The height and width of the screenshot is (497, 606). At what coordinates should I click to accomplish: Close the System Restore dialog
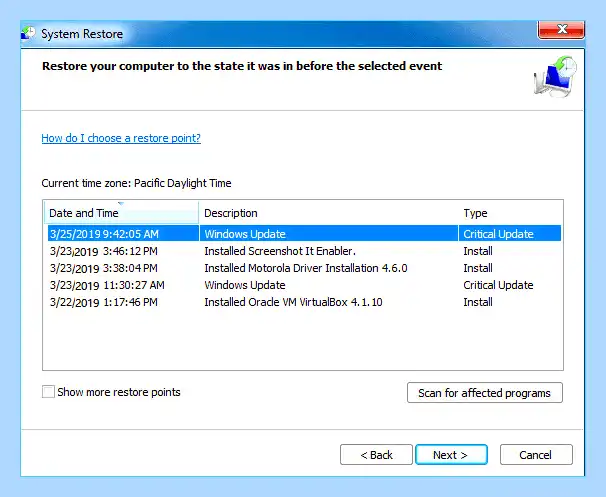point(561,29)
